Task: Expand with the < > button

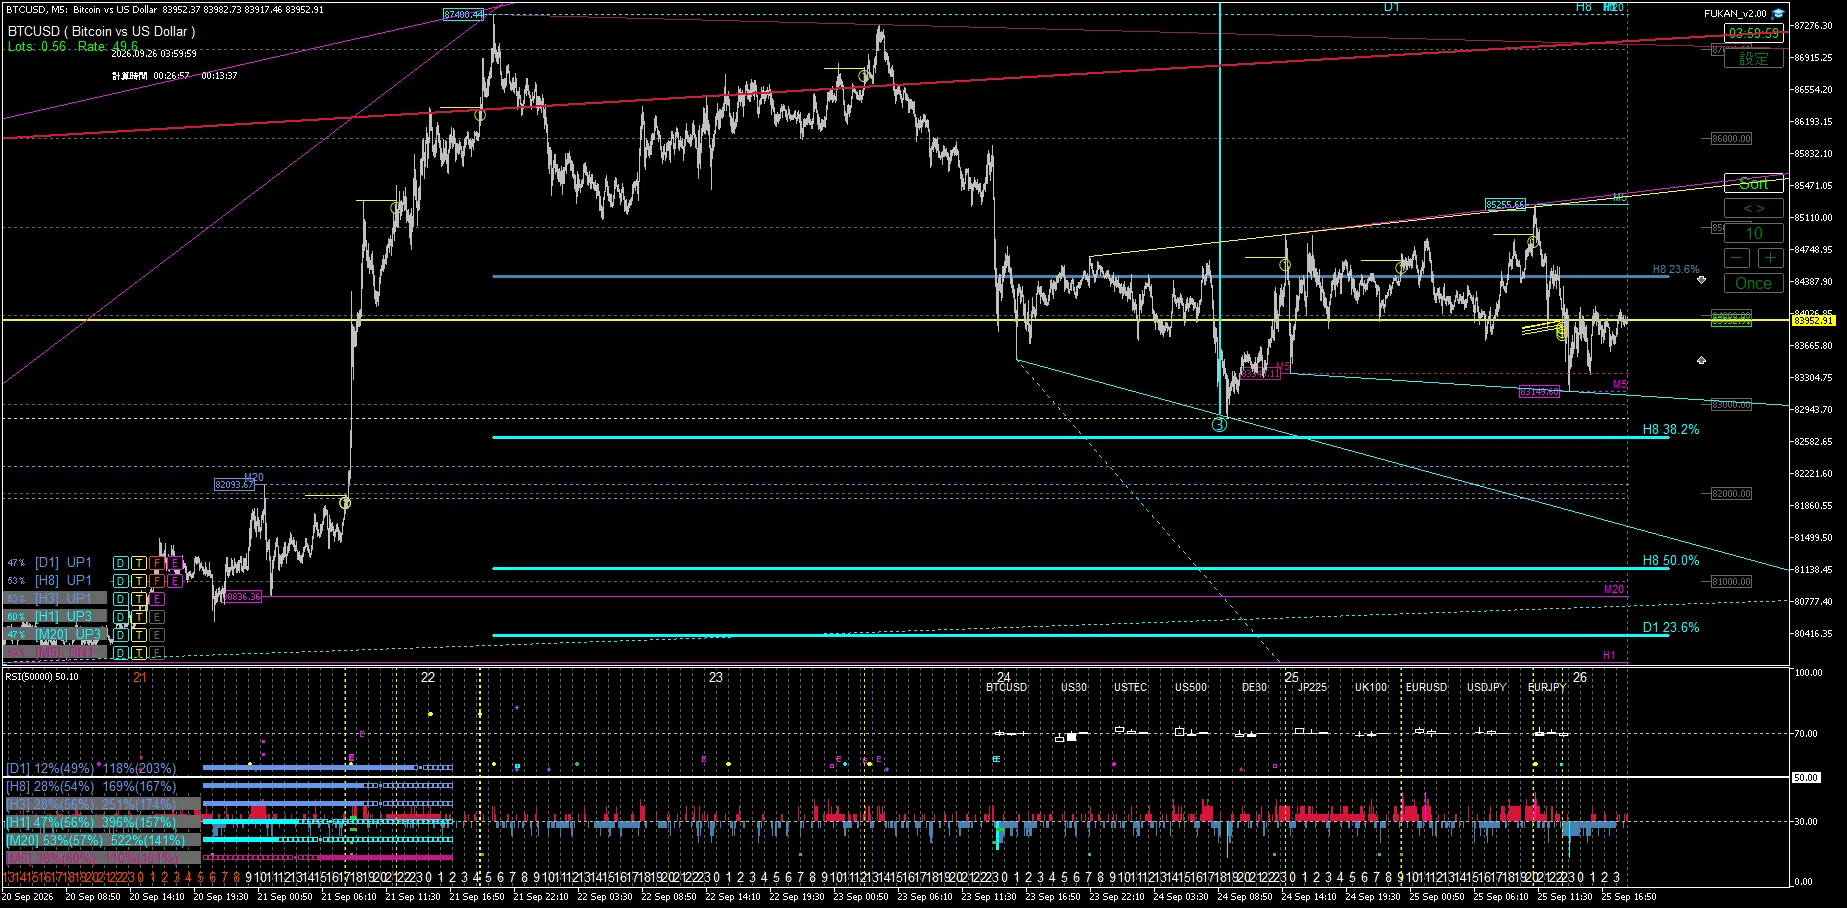Action: [1754, 209]
